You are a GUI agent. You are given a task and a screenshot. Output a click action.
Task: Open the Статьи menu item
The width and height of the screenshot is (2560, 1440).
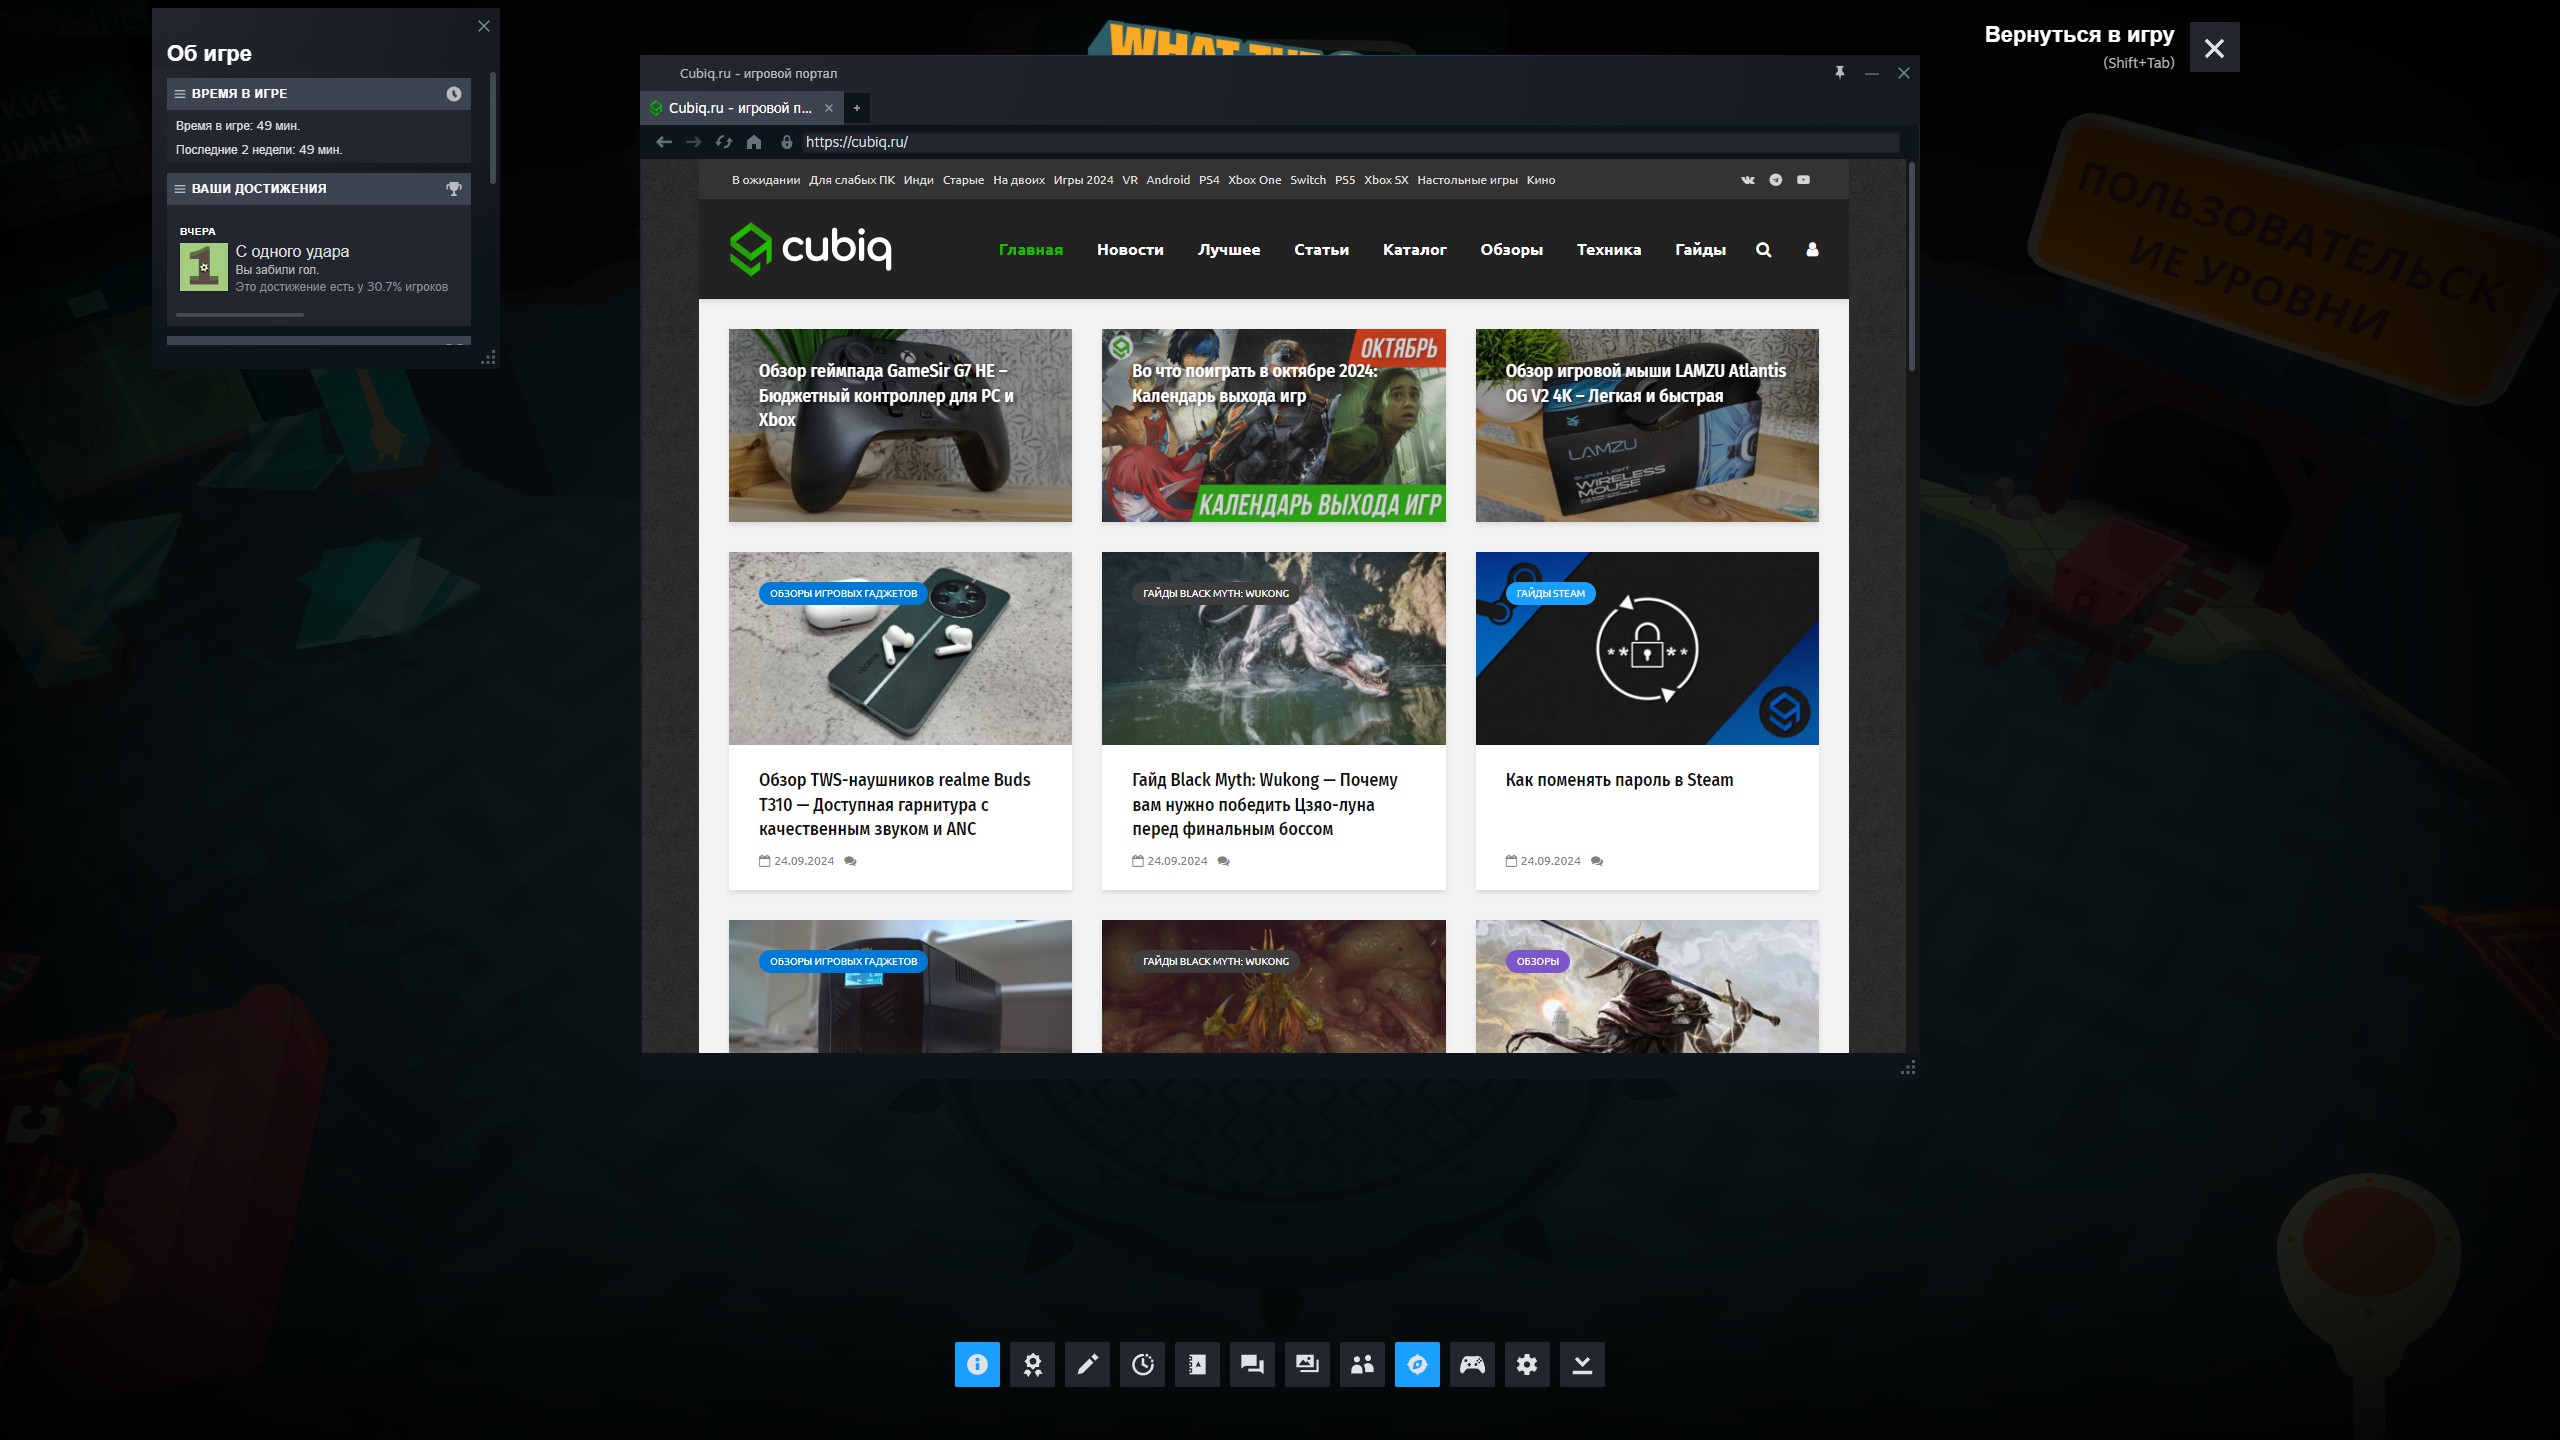tap(1321, 250)
